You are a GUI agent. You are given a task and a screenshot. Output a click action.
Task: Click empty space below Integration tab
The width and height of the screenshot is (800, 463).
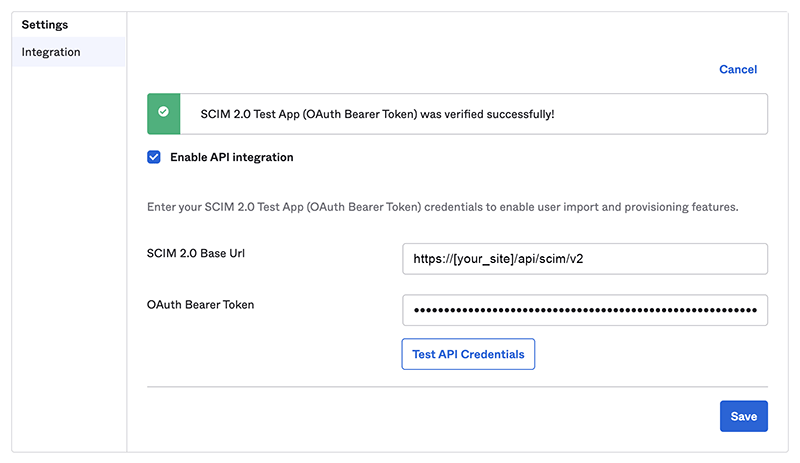[68, 250]
